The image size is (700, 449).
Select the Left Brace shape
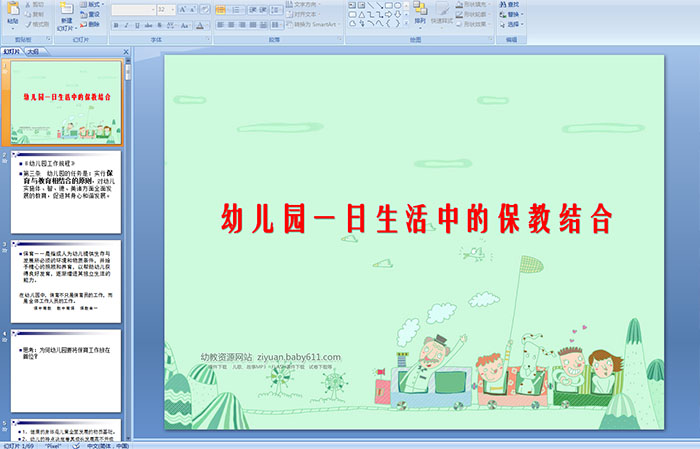pos(388,24)
